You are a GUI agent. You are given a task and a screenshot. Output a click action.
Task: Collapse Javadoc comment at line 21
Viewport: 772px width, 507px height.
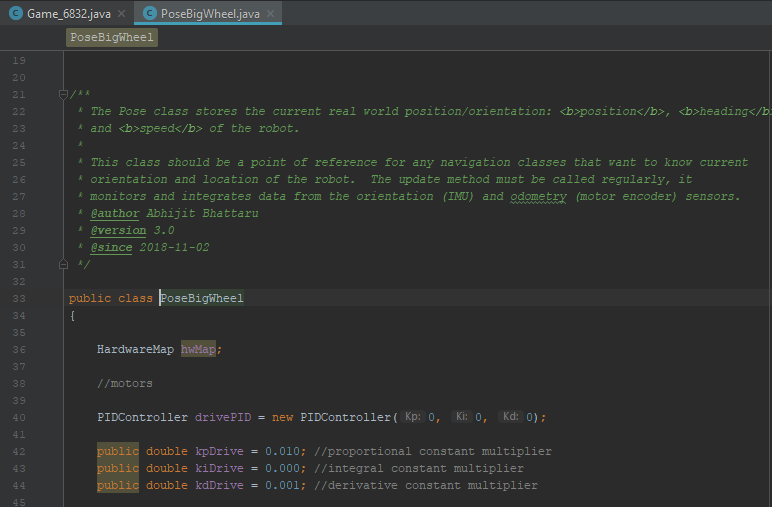[63, 94]
